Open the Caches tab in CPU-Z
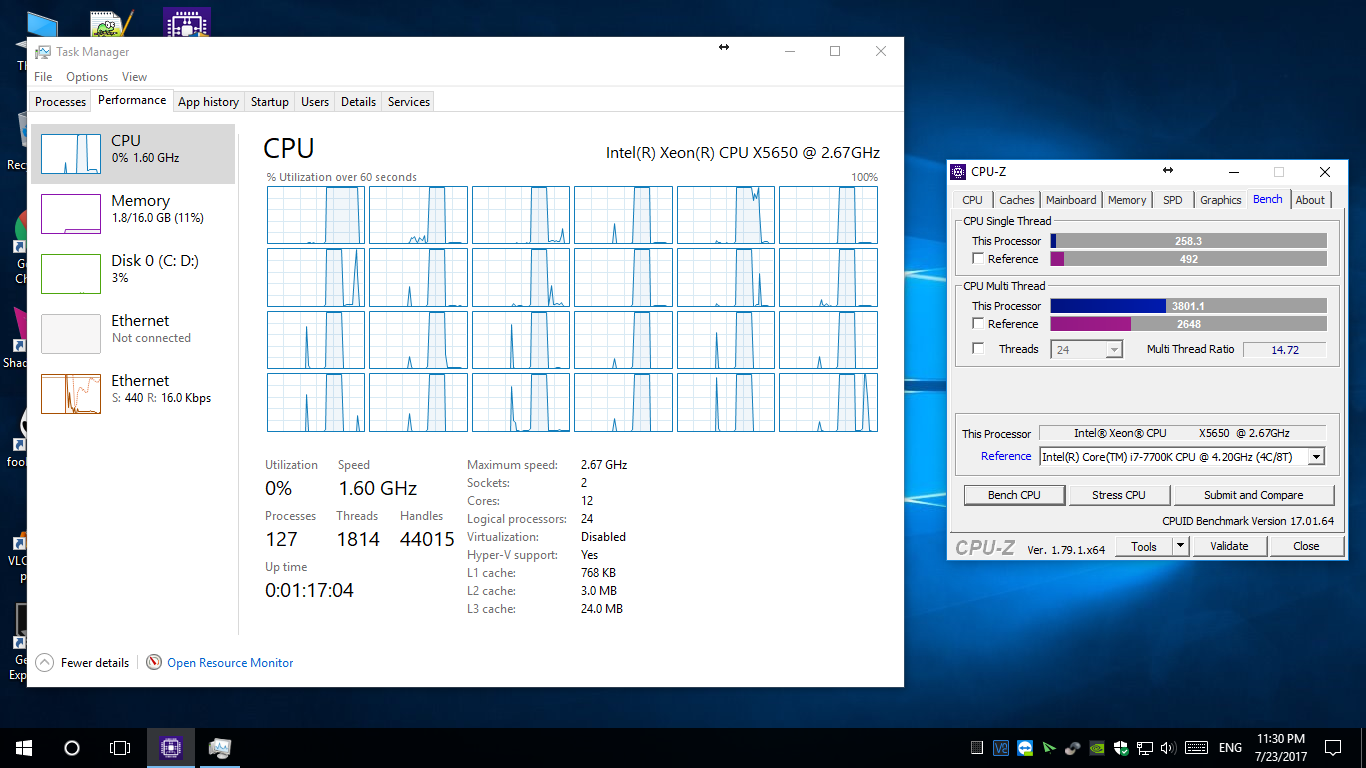This screenshot has height=768, width=1366. click(x=1017, y=200)
